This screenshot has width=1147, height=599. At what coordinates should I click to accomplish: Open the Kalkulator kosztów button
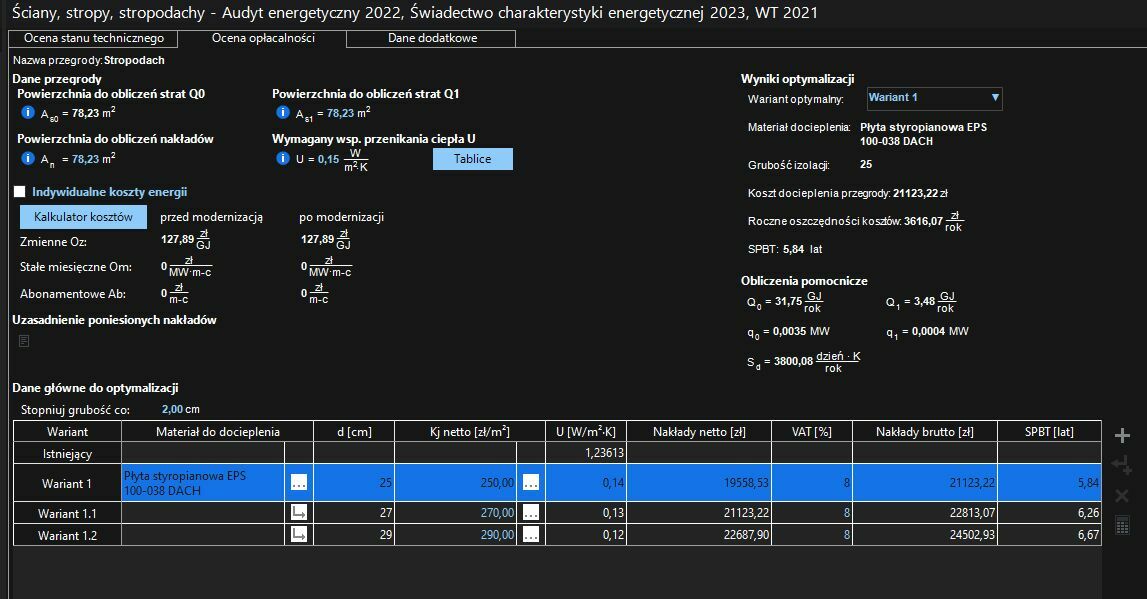click(x=83, y=216)
